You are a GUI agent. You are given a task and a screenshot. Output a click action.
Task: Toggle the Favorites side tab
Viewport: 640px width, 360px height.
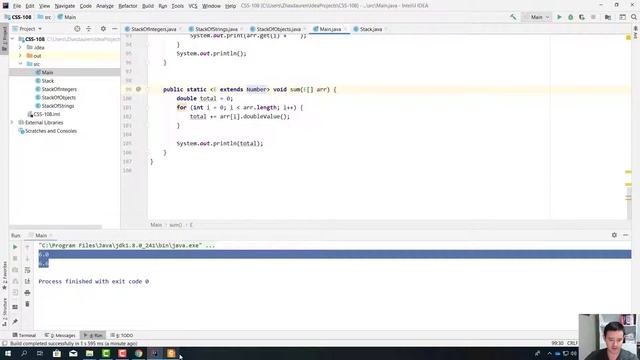click(4, 276)
